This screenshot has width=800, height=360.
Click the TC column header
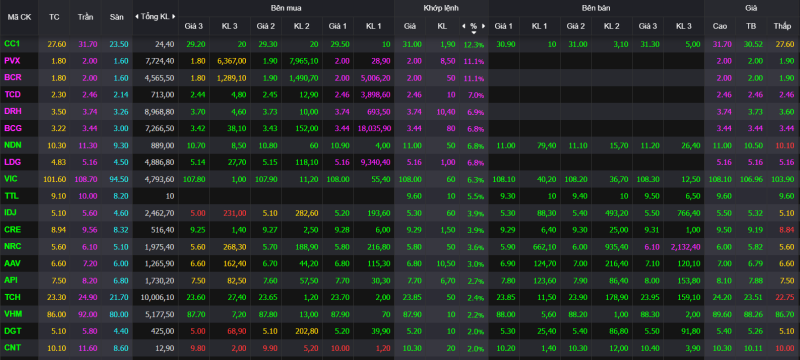click(x=54, y=17)
